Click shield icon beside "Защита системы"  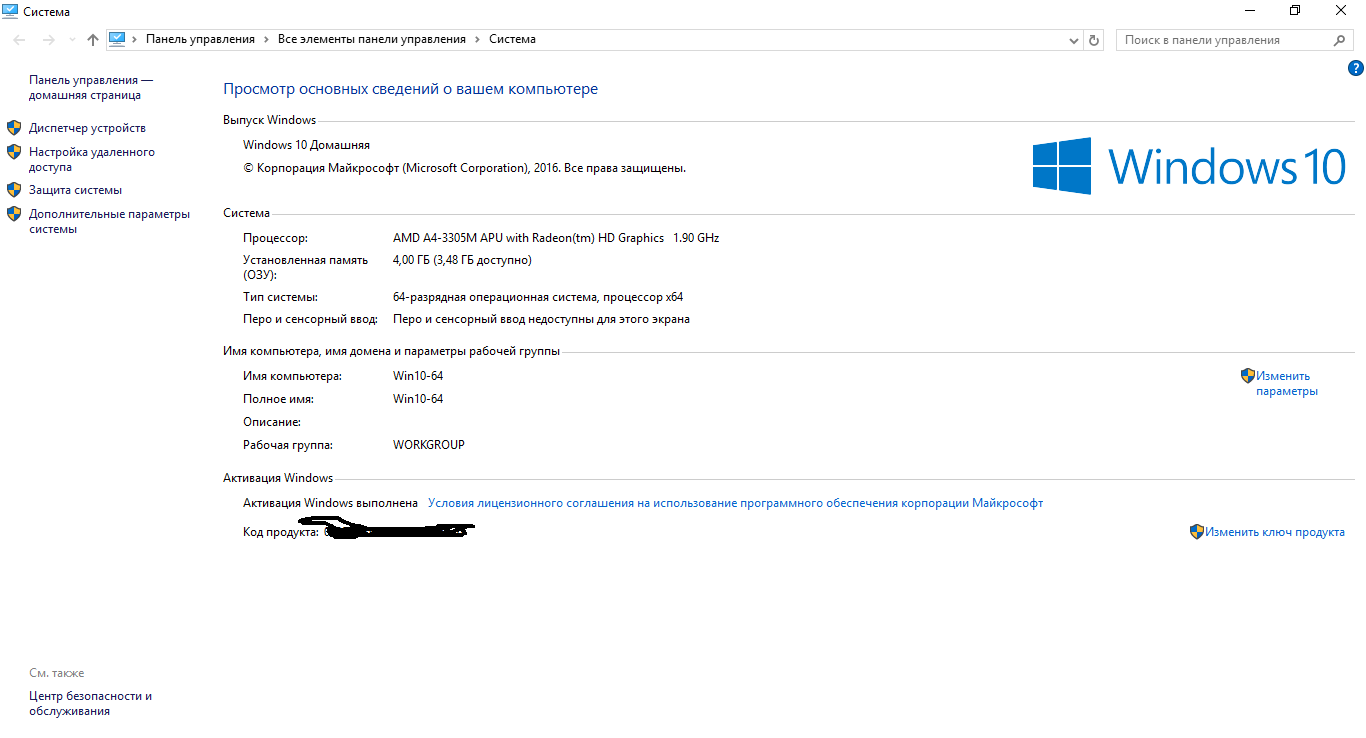(14, 189)
